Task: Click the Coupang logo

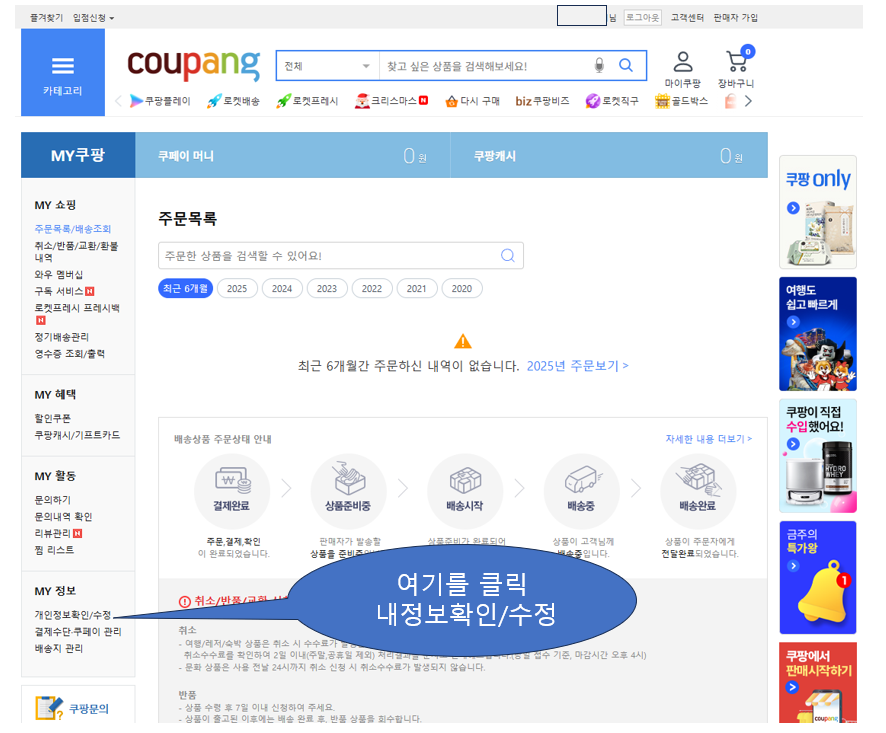Action: [194, 64]
